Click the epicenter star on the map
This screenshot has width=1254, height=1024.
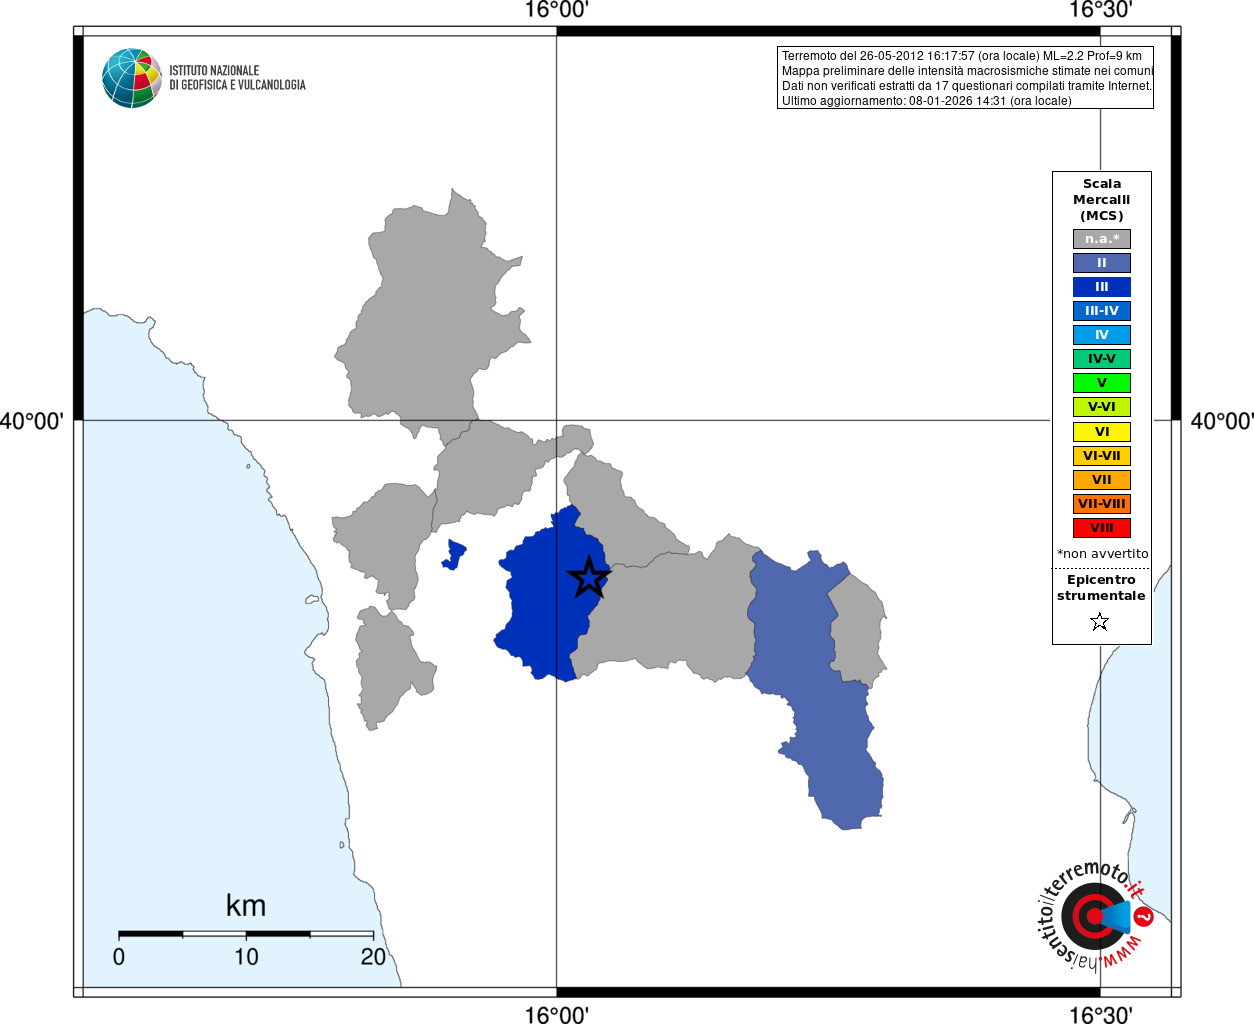[x=588, y=577]
